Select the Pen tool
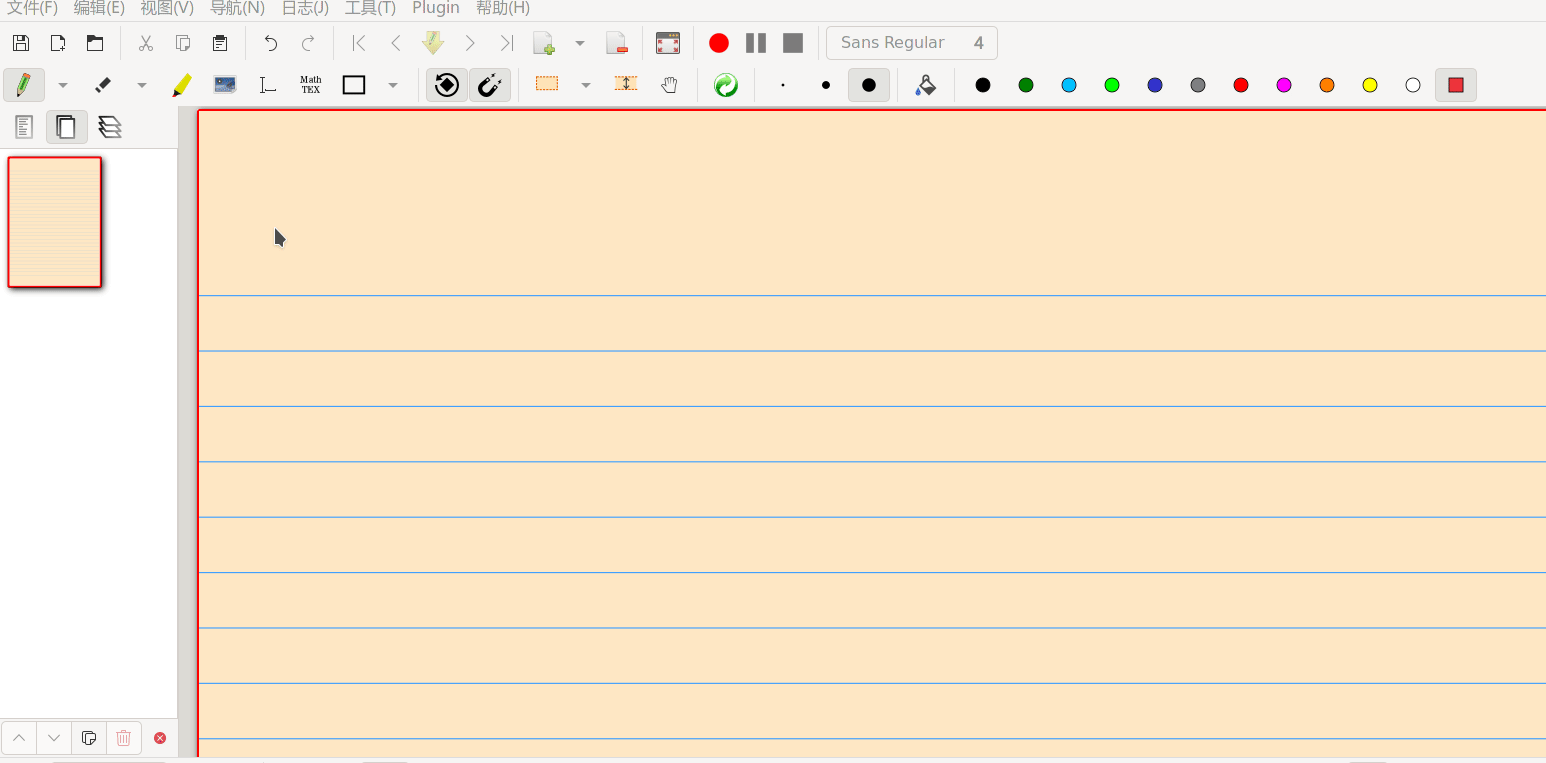Viewport: 1546px width, 763px height. [x=23, y=85]
